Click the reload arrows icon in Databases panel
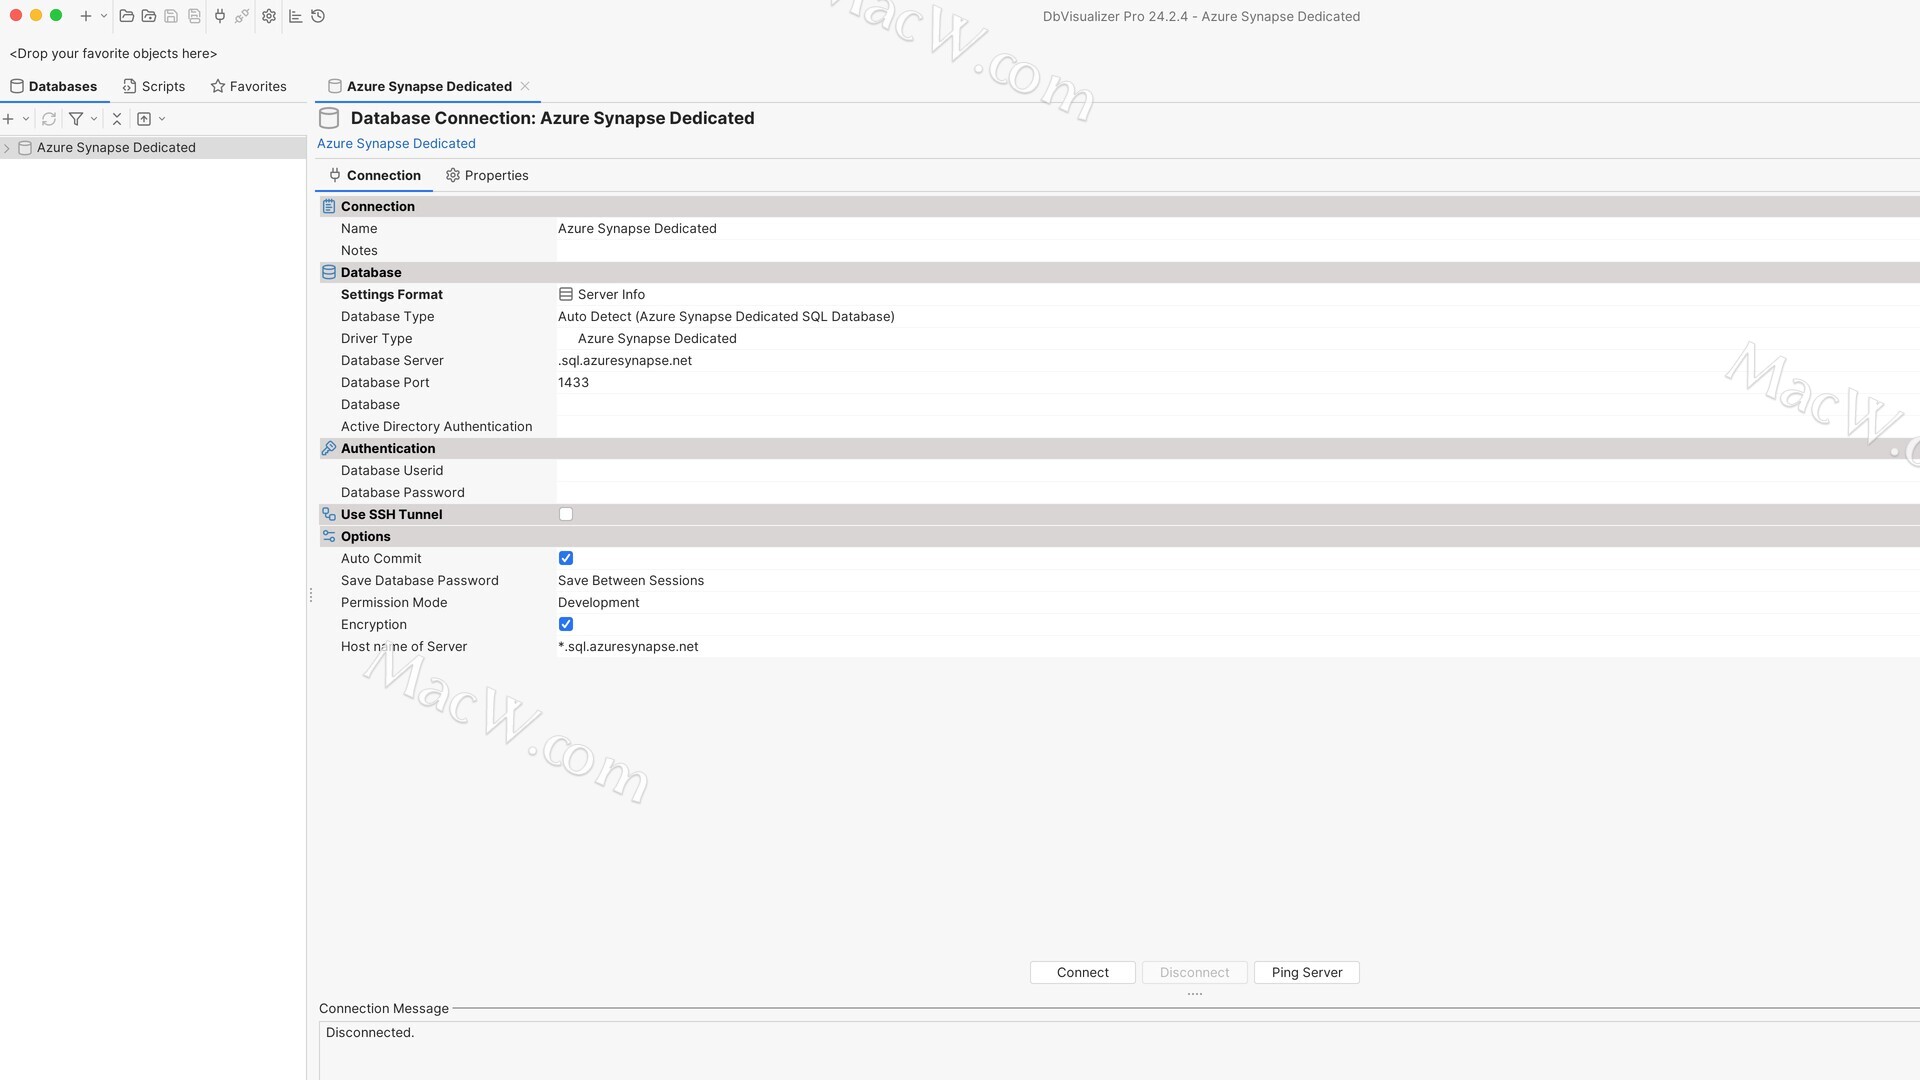This screenshot has height=1080, width=1920. pos(49,118)
